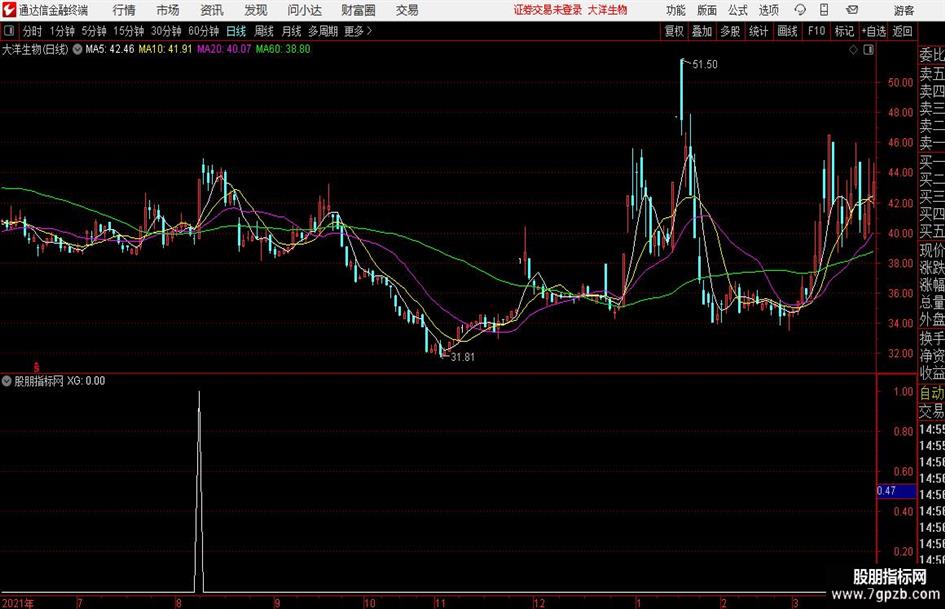Click the 统计 statistics button
The height and width of the screenshot is (609, 945).
[x=758, y=31]
